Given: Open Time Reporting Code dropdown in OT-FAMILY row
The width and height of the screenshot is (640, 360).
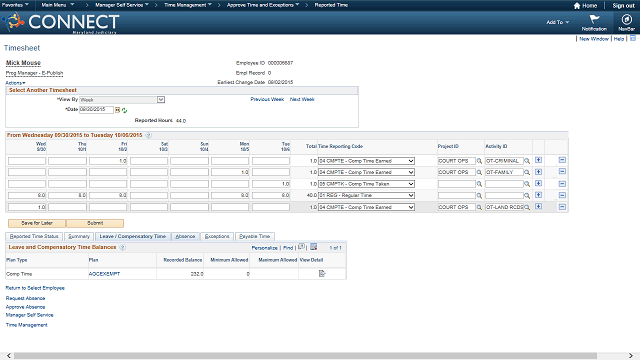Looking at the screenshot, I should (366, 172).
